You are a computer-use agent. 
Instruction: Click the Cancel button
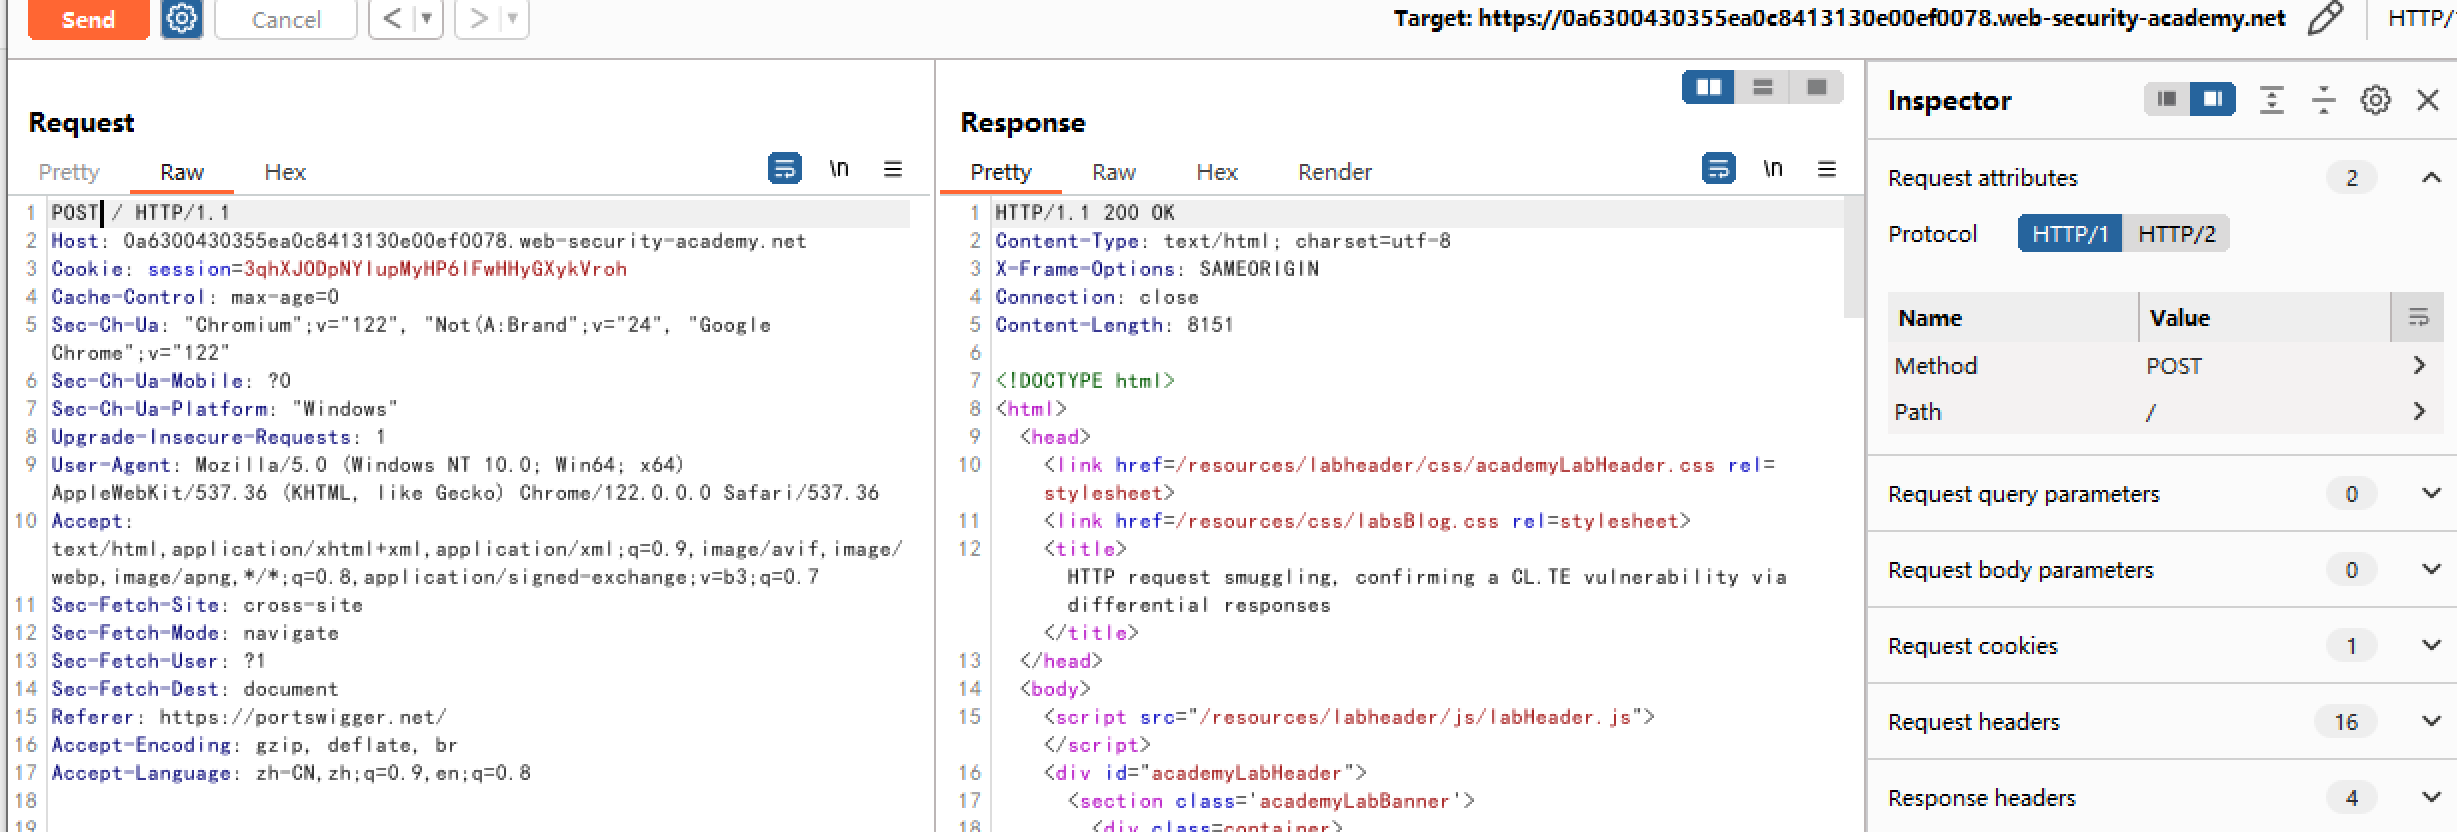click(286, 19)
